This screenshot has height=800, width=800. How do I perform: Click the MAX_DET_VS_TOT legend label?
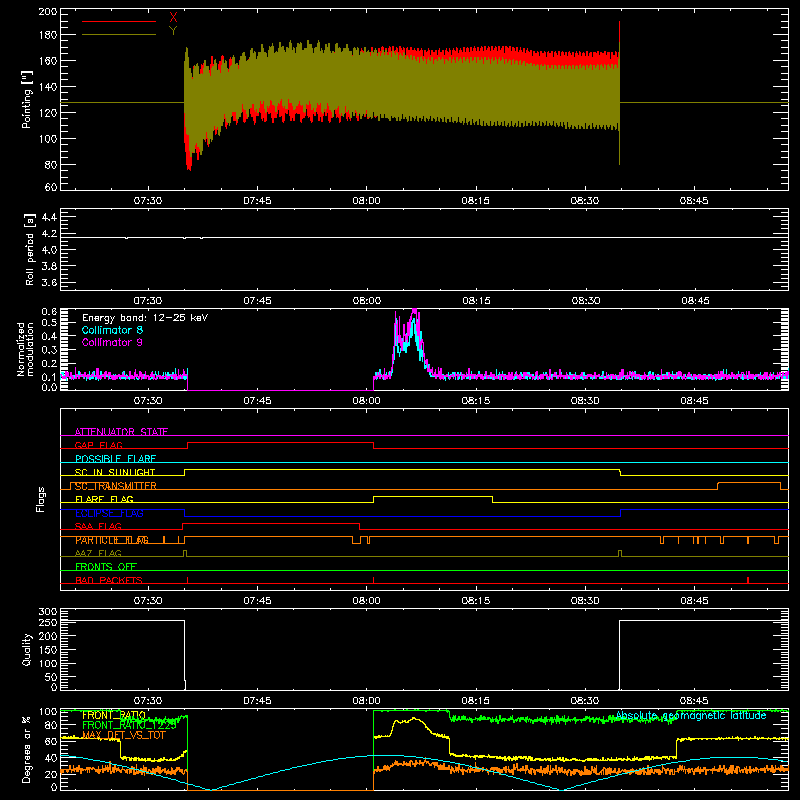(123, 735)
